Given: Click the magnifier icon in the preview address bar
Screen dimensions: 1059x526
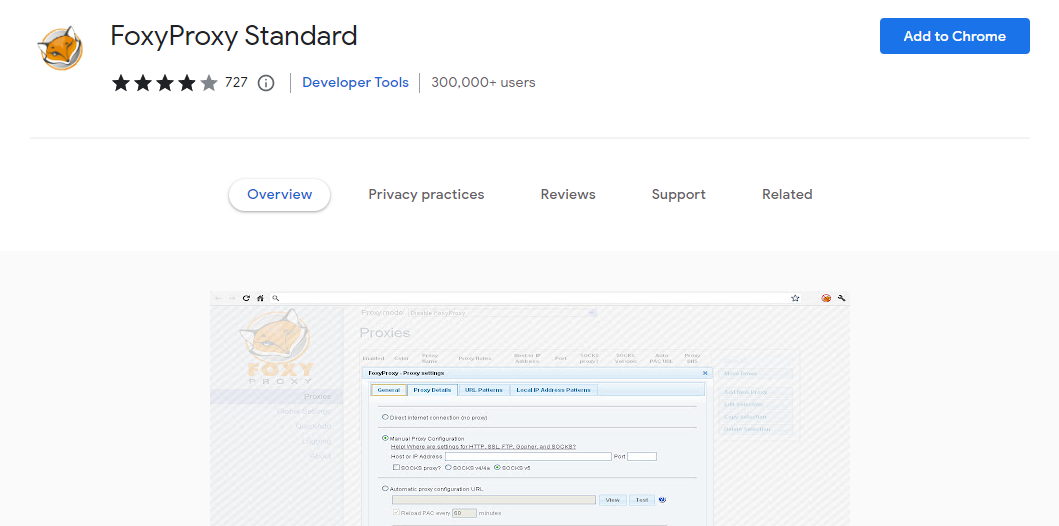Looking at the screenshot, I should coord(276,298).
